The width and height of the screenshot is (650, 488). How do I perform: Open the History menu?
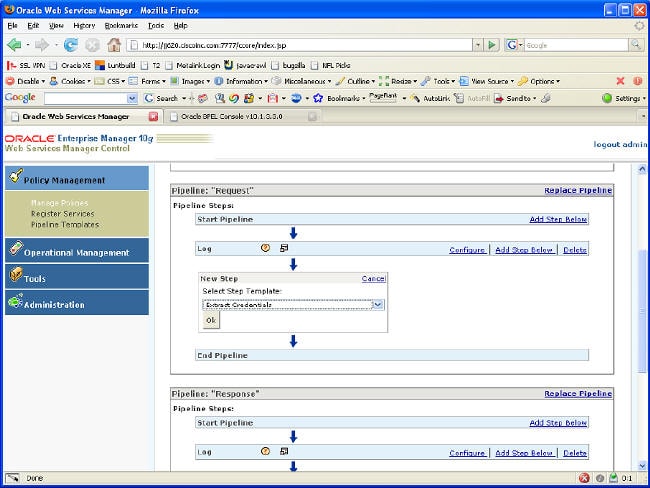coord(84,25)
